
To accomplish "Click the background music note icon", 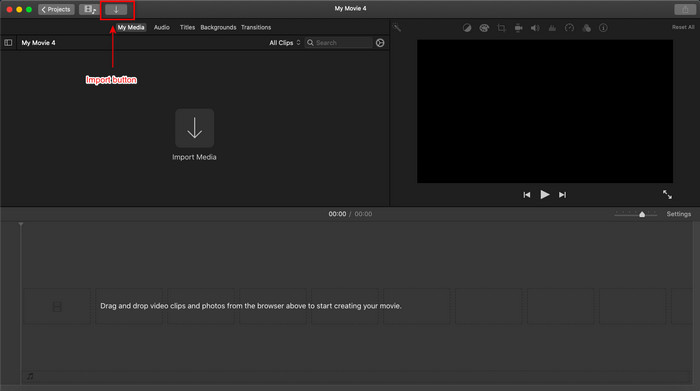I will 30,376.
